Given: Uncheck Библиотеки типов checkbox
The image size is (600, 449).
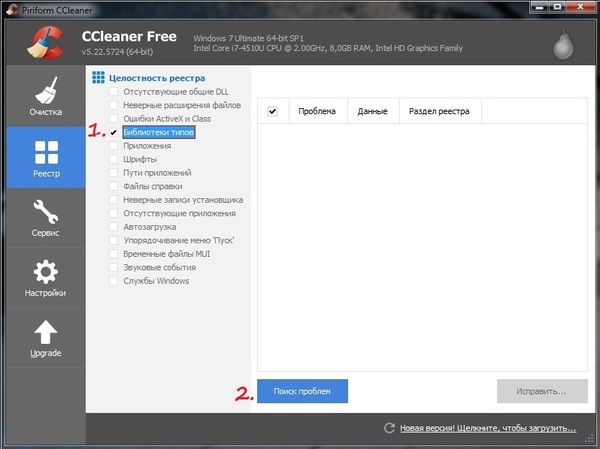Looking at the screenshot, I should pos(114,132).
